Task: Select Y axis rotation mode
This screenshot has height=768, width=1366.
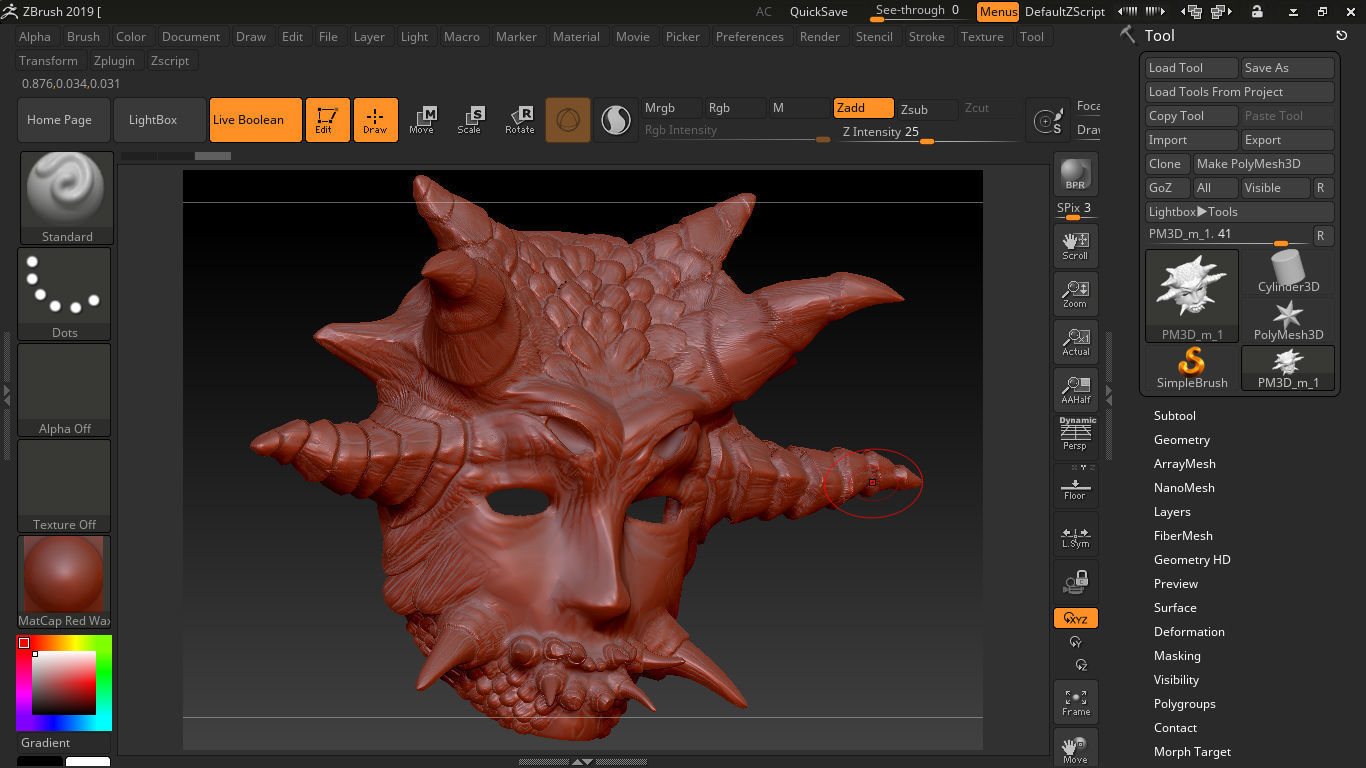Action: click(1076, 642)
